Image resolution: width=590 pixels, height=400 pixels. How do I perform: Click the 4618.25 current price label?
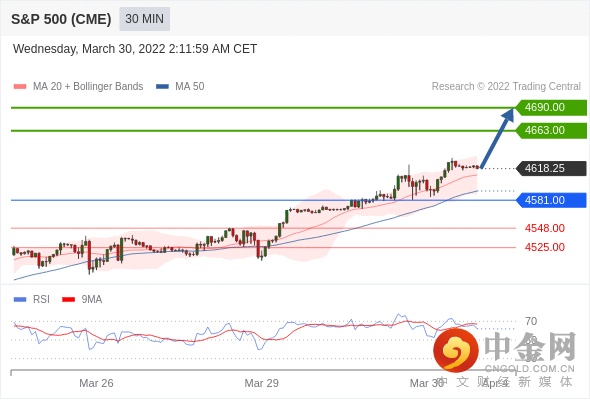[x=551, y=168]
